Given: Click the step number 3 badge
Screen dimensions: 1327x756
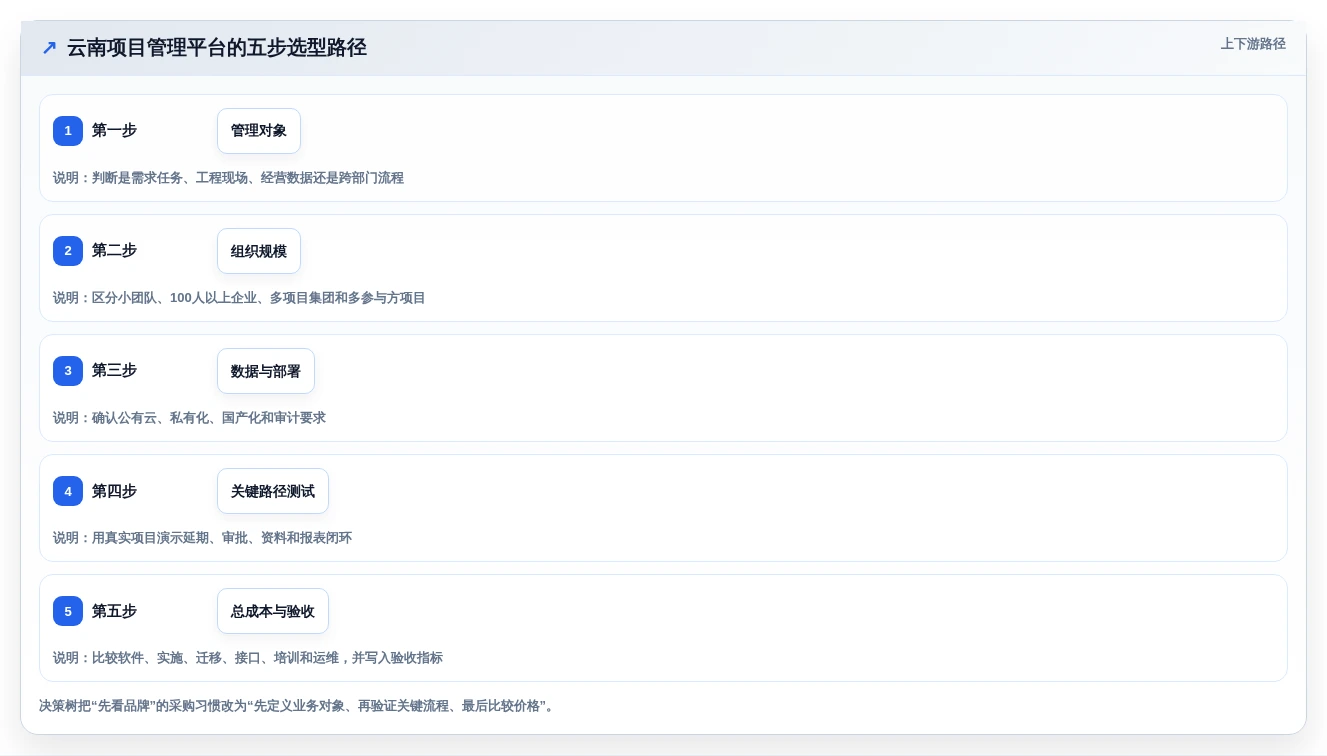Looking at the screenshot, I should [x=68, y=371].
